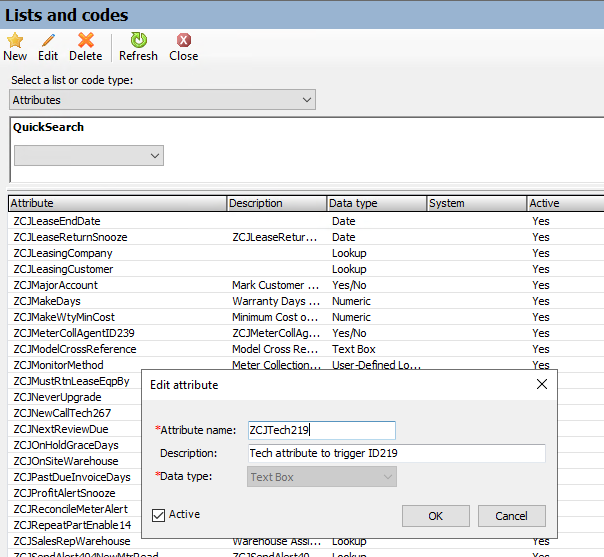604x557 pixels.
Task: Click Cancel in the Edit attribute dialog
Action: [x=512, y=516]
